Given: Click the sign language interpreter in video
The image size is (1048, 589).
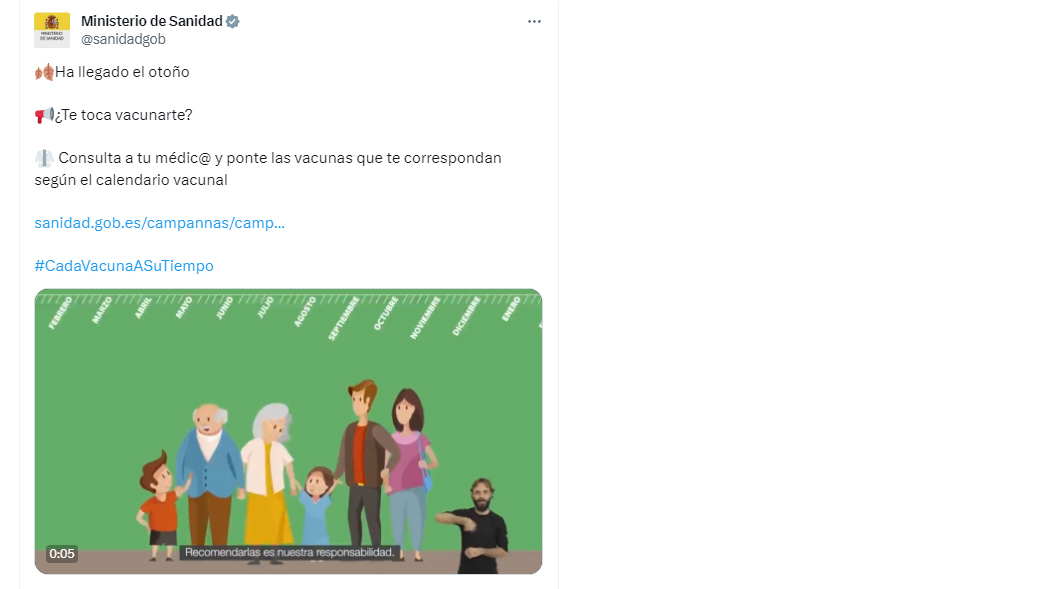Looking at the screenshot, I should [x=477, y=526].
